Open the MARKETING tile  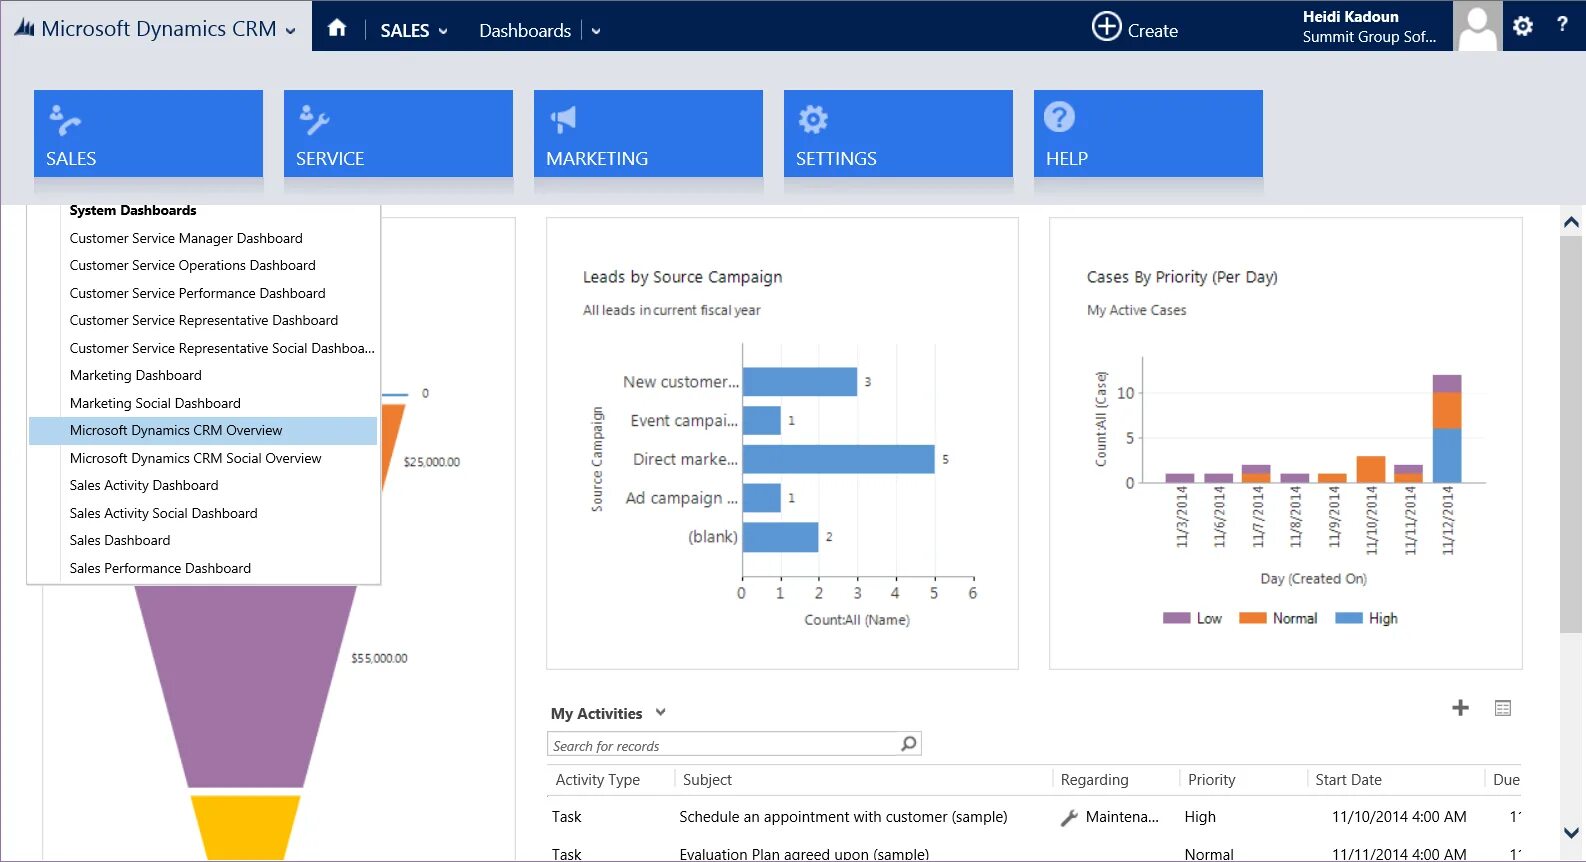pos(648,133)
